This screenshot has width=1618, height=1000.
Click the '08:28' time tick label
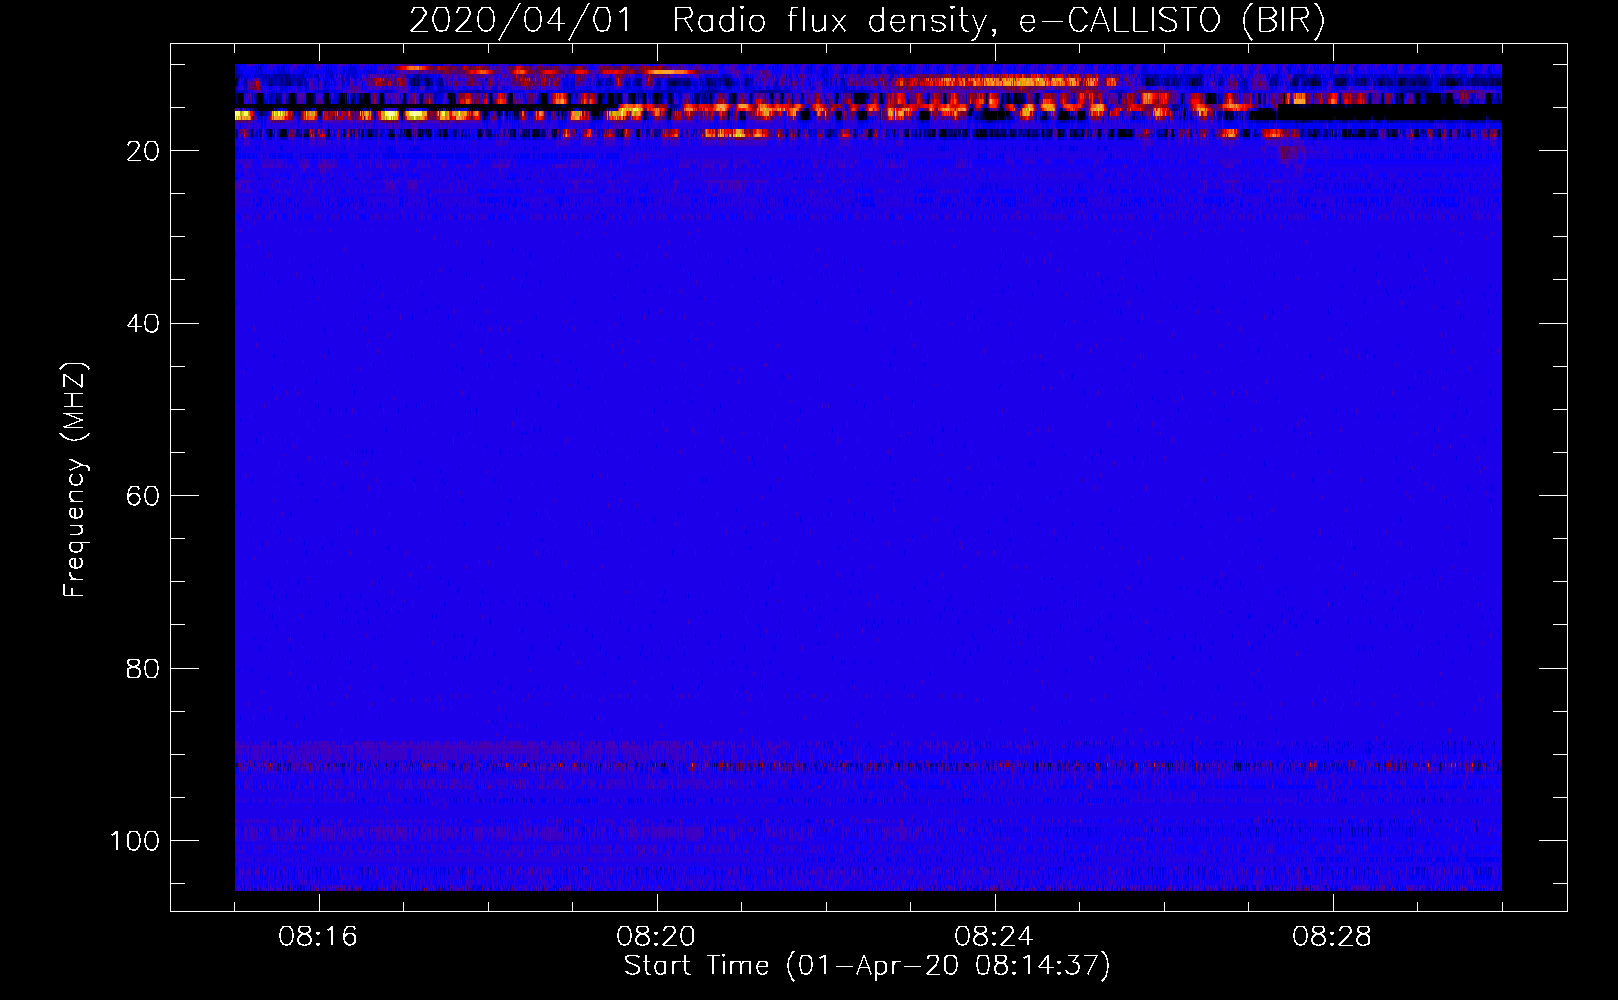(x=1332, y=937)
